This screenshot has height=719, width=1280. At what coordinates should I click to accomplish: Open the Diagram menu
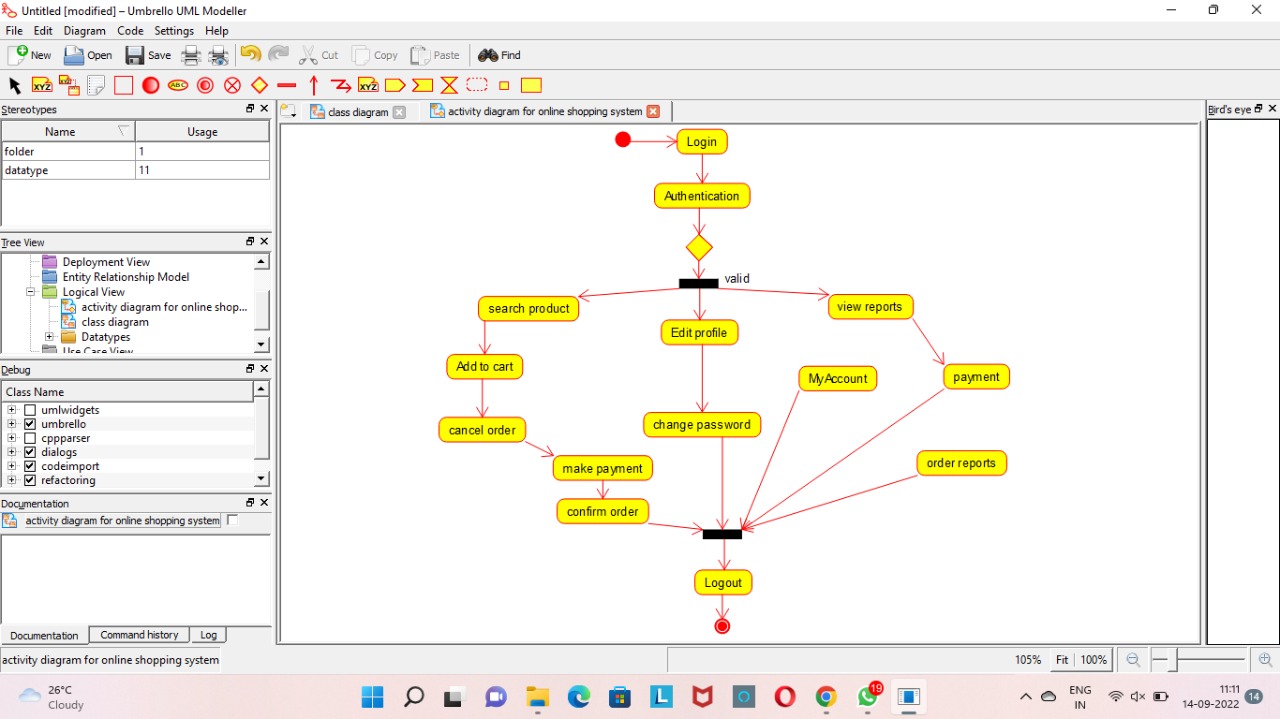[x=84, y=30]
